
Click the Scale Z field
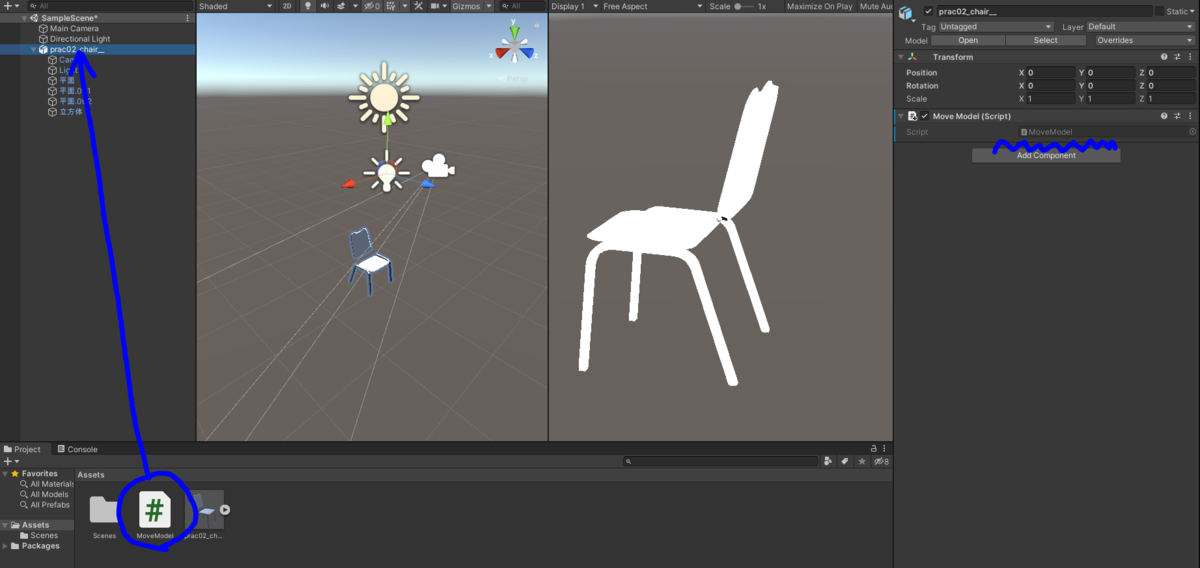[x=1170, y=99]
